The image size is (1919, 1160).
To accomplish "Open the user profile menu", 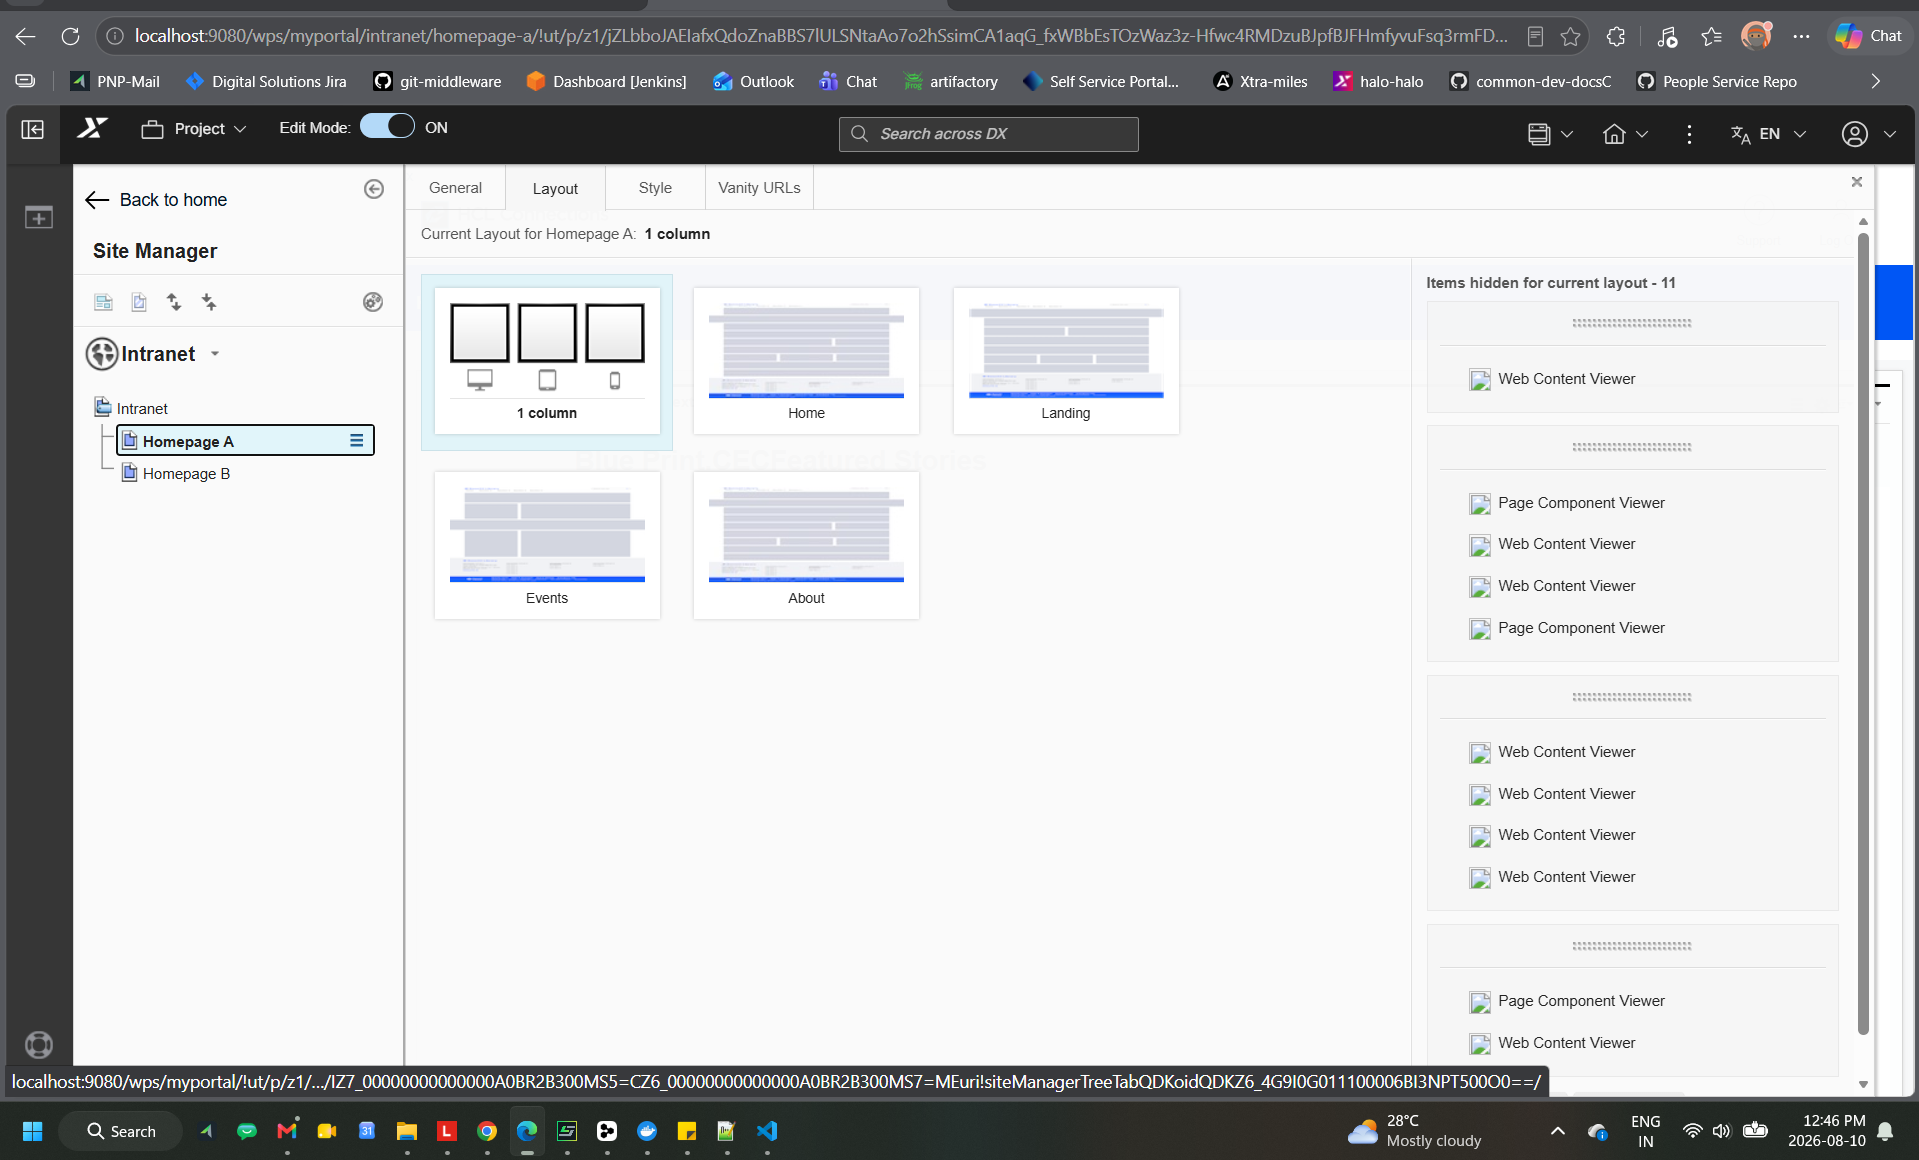I will (1868, 134).
